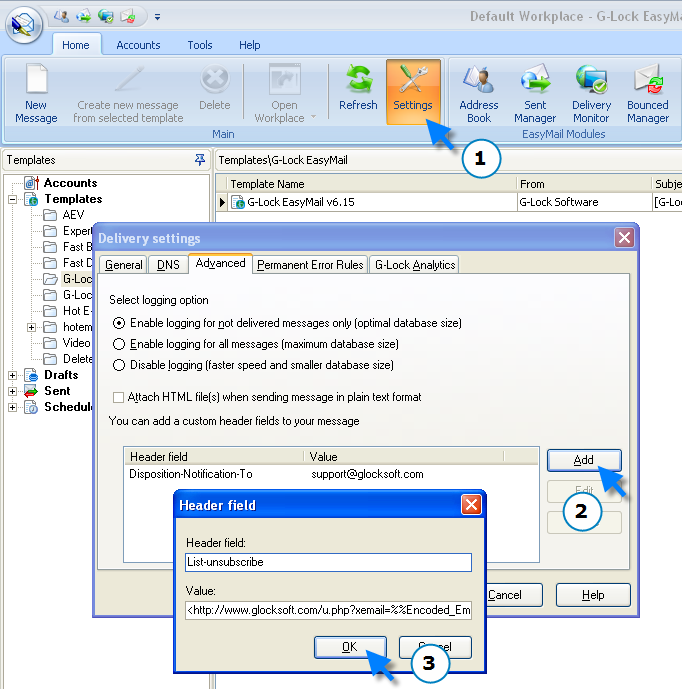Screen dimensions: 682x689
Task: Check Attach HTML file(s) when sending plain text
Action: [x=118, y=397]
